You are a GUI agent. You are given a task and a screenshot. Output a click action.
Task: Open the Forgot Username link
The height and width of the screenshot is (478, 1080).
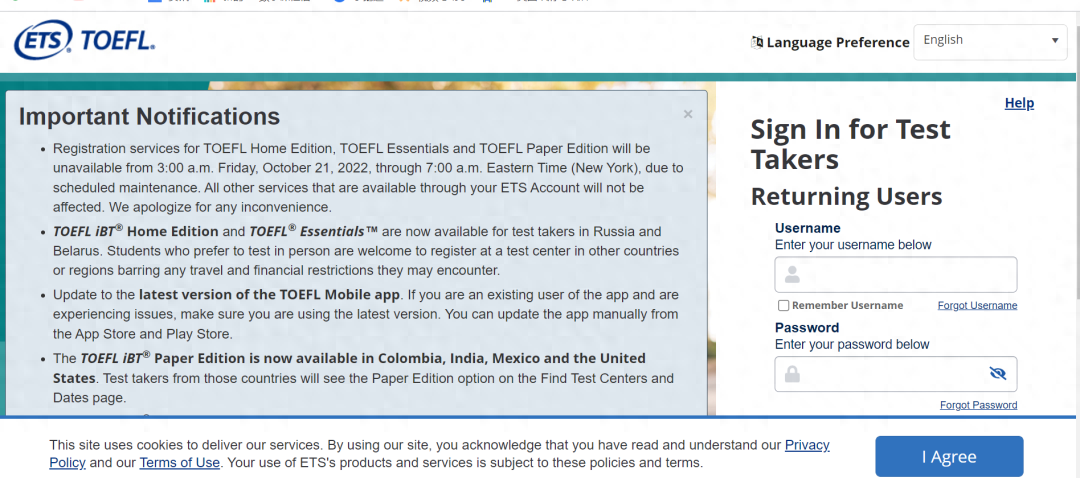point(977,306)
